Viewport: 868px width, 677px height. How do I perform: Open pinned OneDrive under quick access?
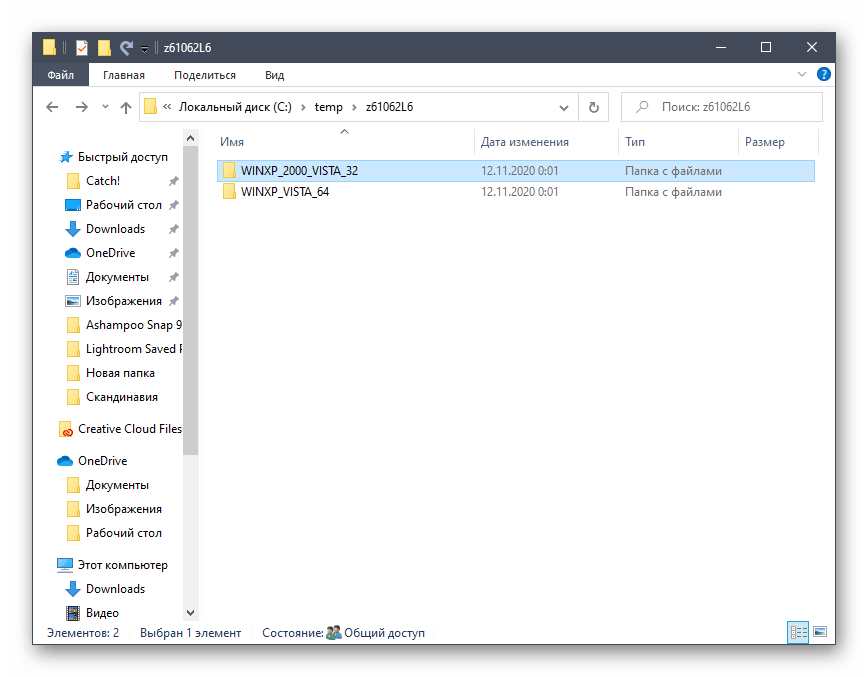point(110,253)
